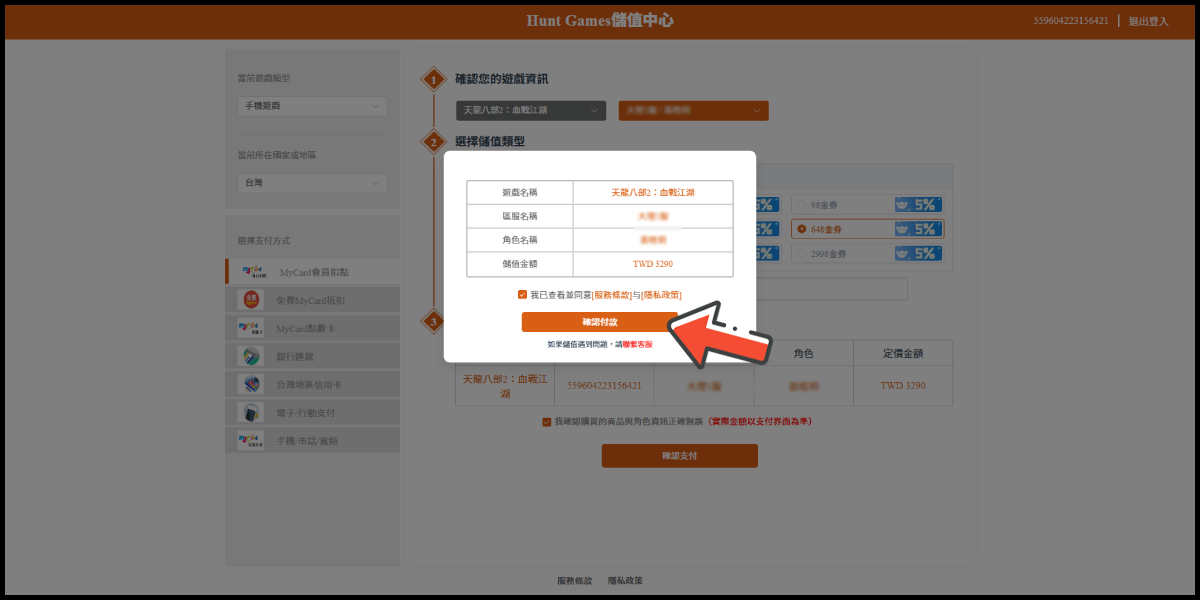Select the 免費MyCard抵扣 red icon
Viewport: 1200px width, 600px height.
point(251,300)
